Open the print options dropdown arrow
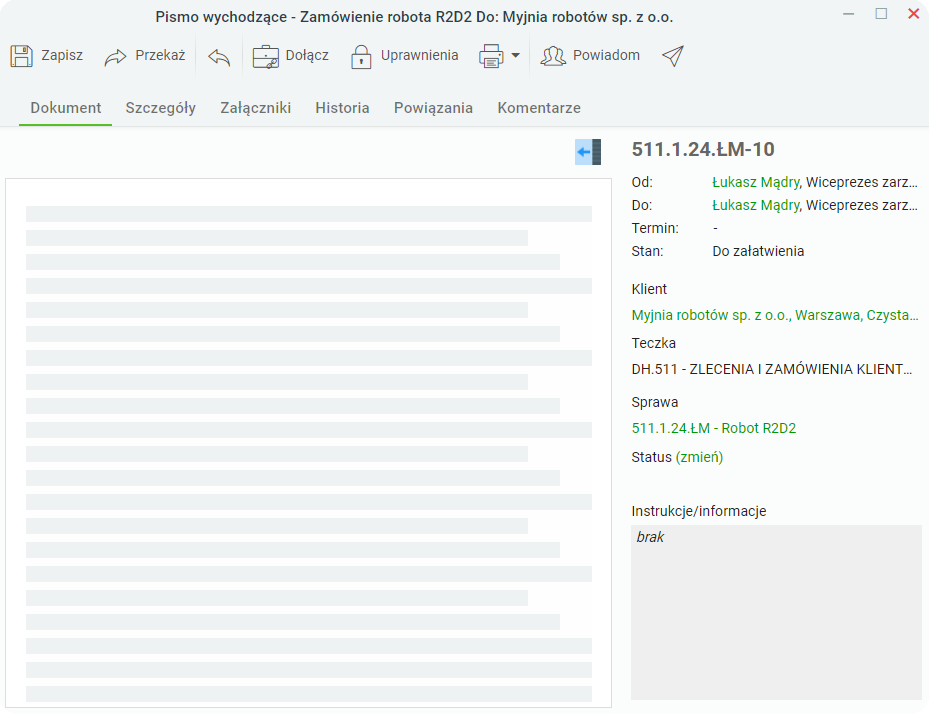Viewport: 929px width, 714px height. pos(515,56)
